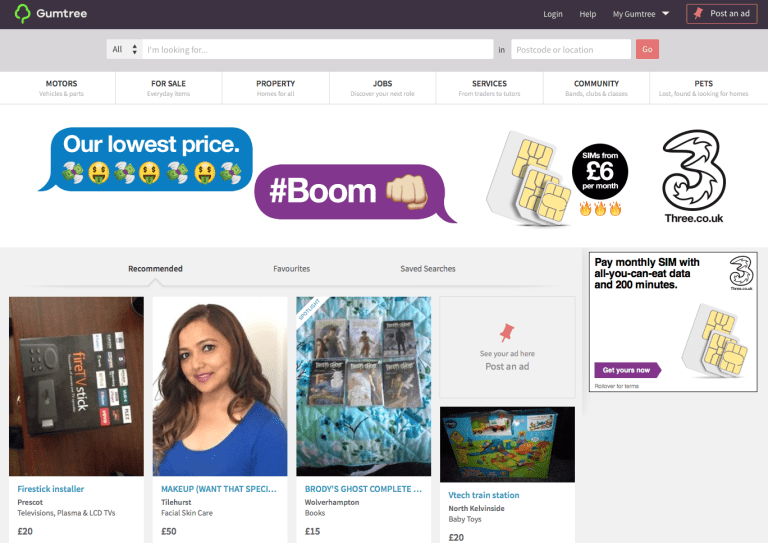The width and height of the screenshot is (768, 543).
Task: Go to the Jobs category
Action: click(x=382, y=88)
